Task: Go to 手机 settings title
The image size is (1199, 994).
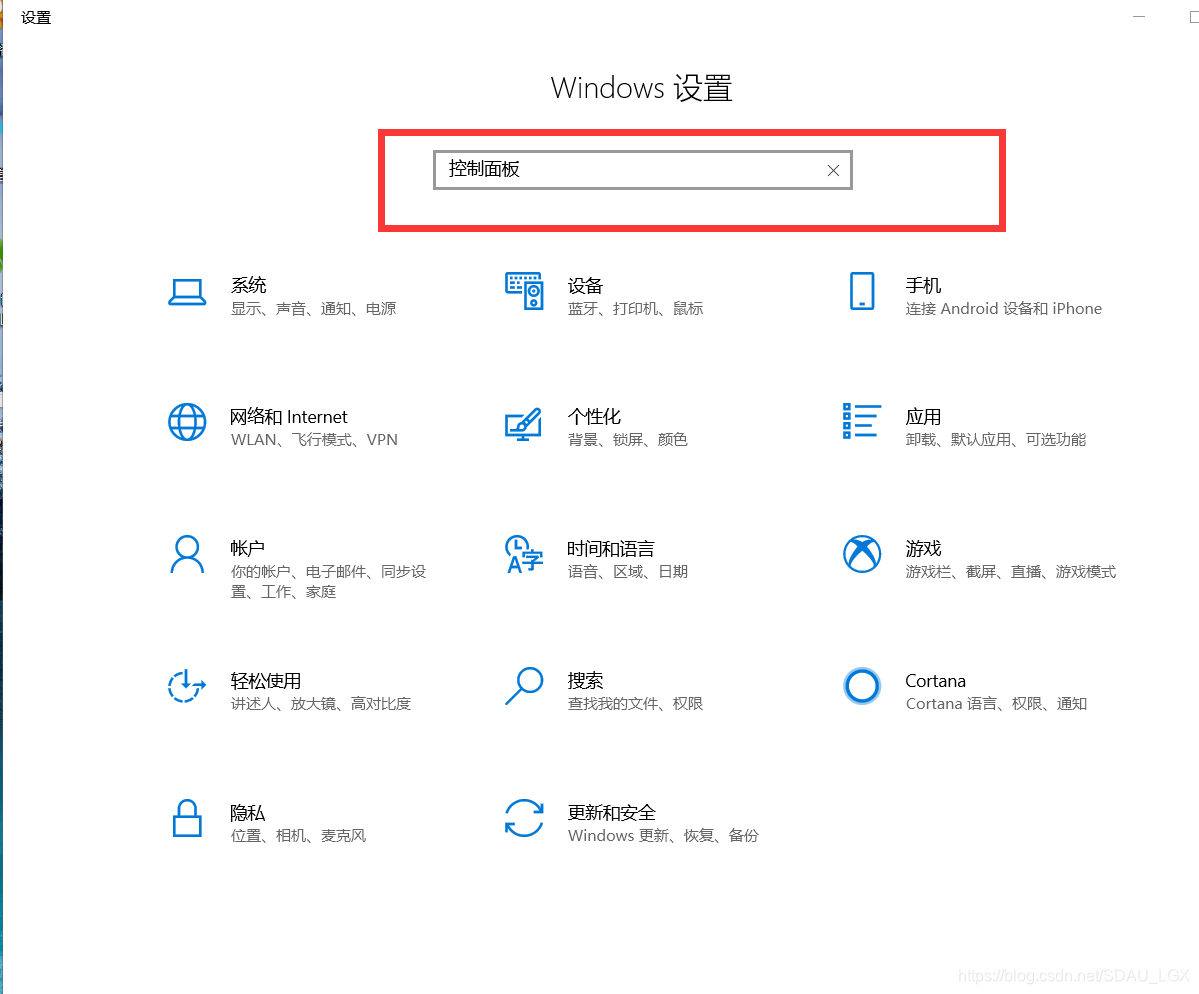Action: pyautogui.click(x=923, y=285)
